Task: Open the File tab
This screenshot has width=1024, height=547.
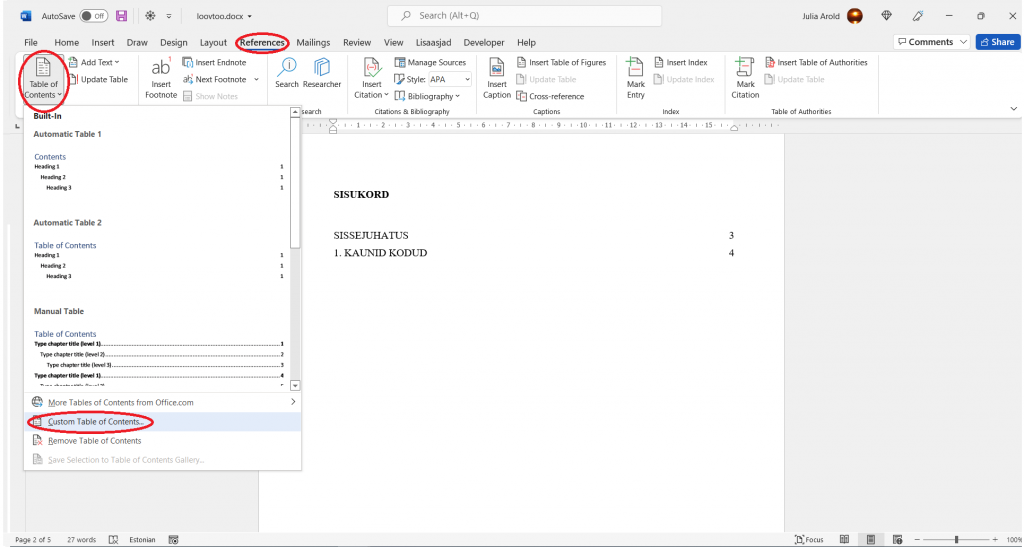Action: click(31, 42)
